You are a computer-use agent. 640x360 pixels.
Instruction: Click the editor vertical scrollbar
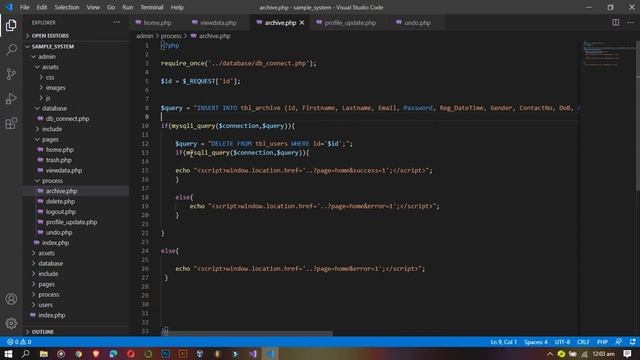[x=638, y=115]
